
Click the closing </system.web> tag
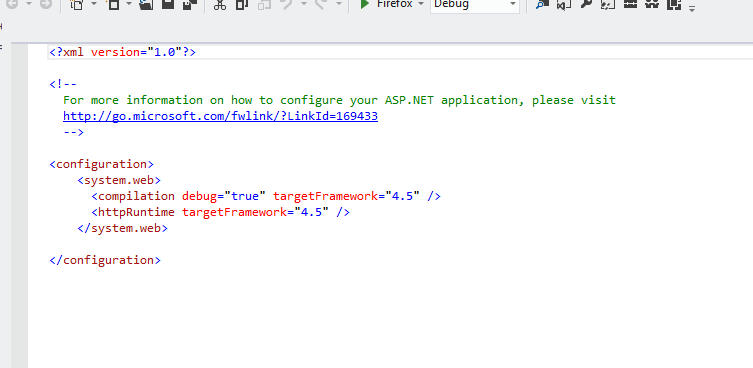coord(122,228)
